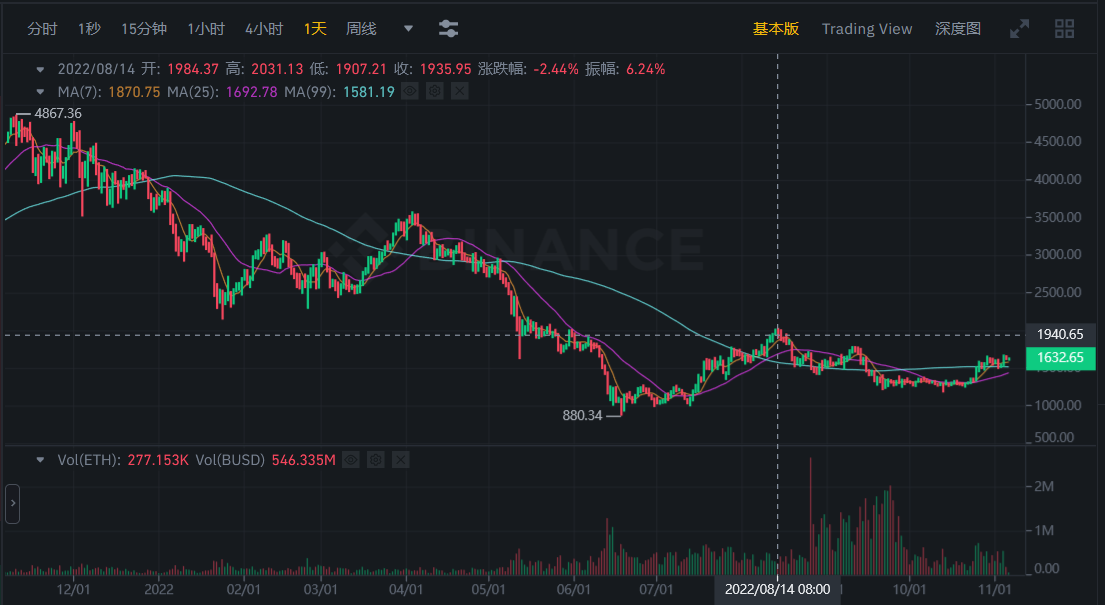This screenshot has height=605, width=1105.
Task: Collapse the OHLC data row arrow
Action: click(x=39, y=70)
